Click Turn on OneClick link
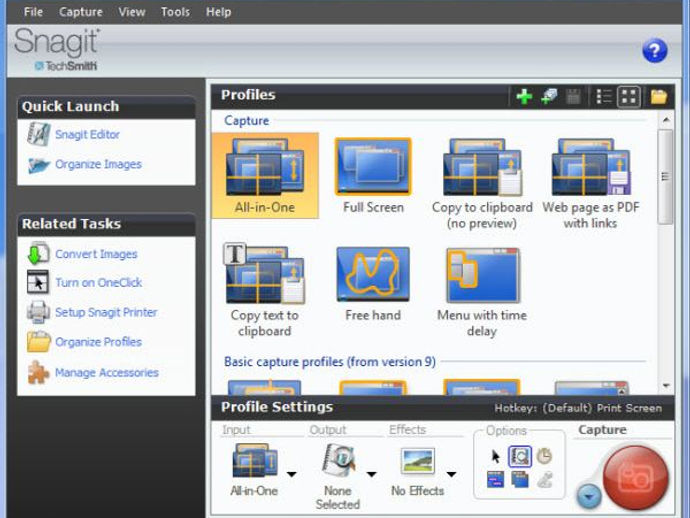This screenshot has height=518, width=690. pyautogui.click(x=99, y=283)
